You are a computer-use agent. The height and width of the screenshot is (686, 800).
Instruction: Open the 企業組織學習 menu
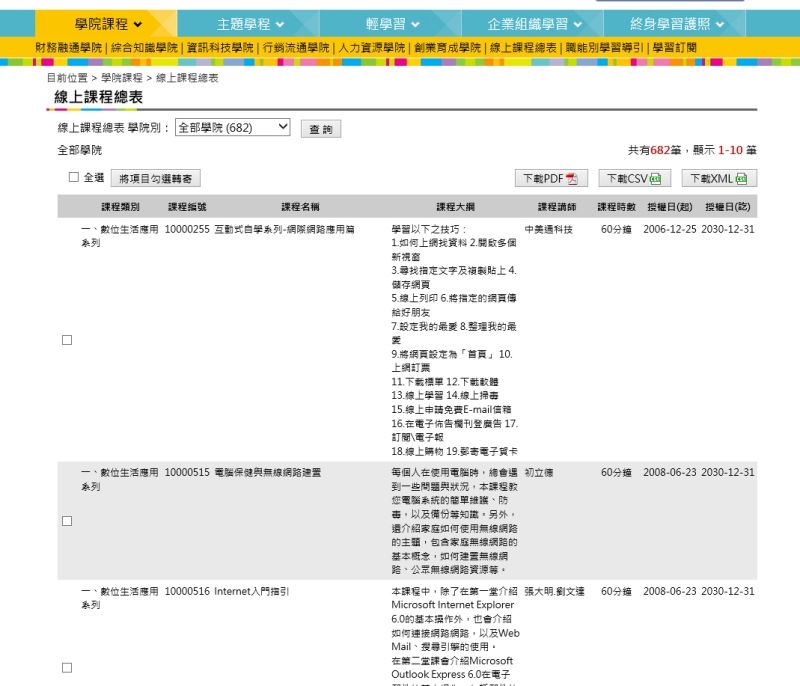pyautogui.click(x=533, y=24)
